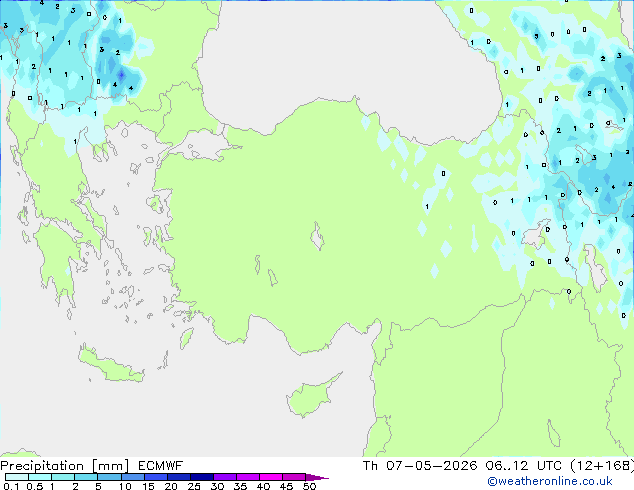Click legend scale label "20"
The width and height of the screenshot is (634, 490).
tap(171, 486)
